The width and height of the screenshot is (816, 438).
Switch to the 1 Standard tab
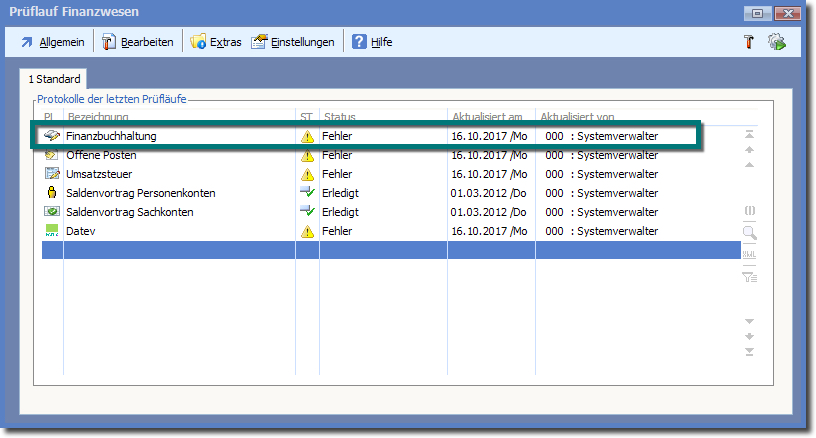[x=54, y=78]
